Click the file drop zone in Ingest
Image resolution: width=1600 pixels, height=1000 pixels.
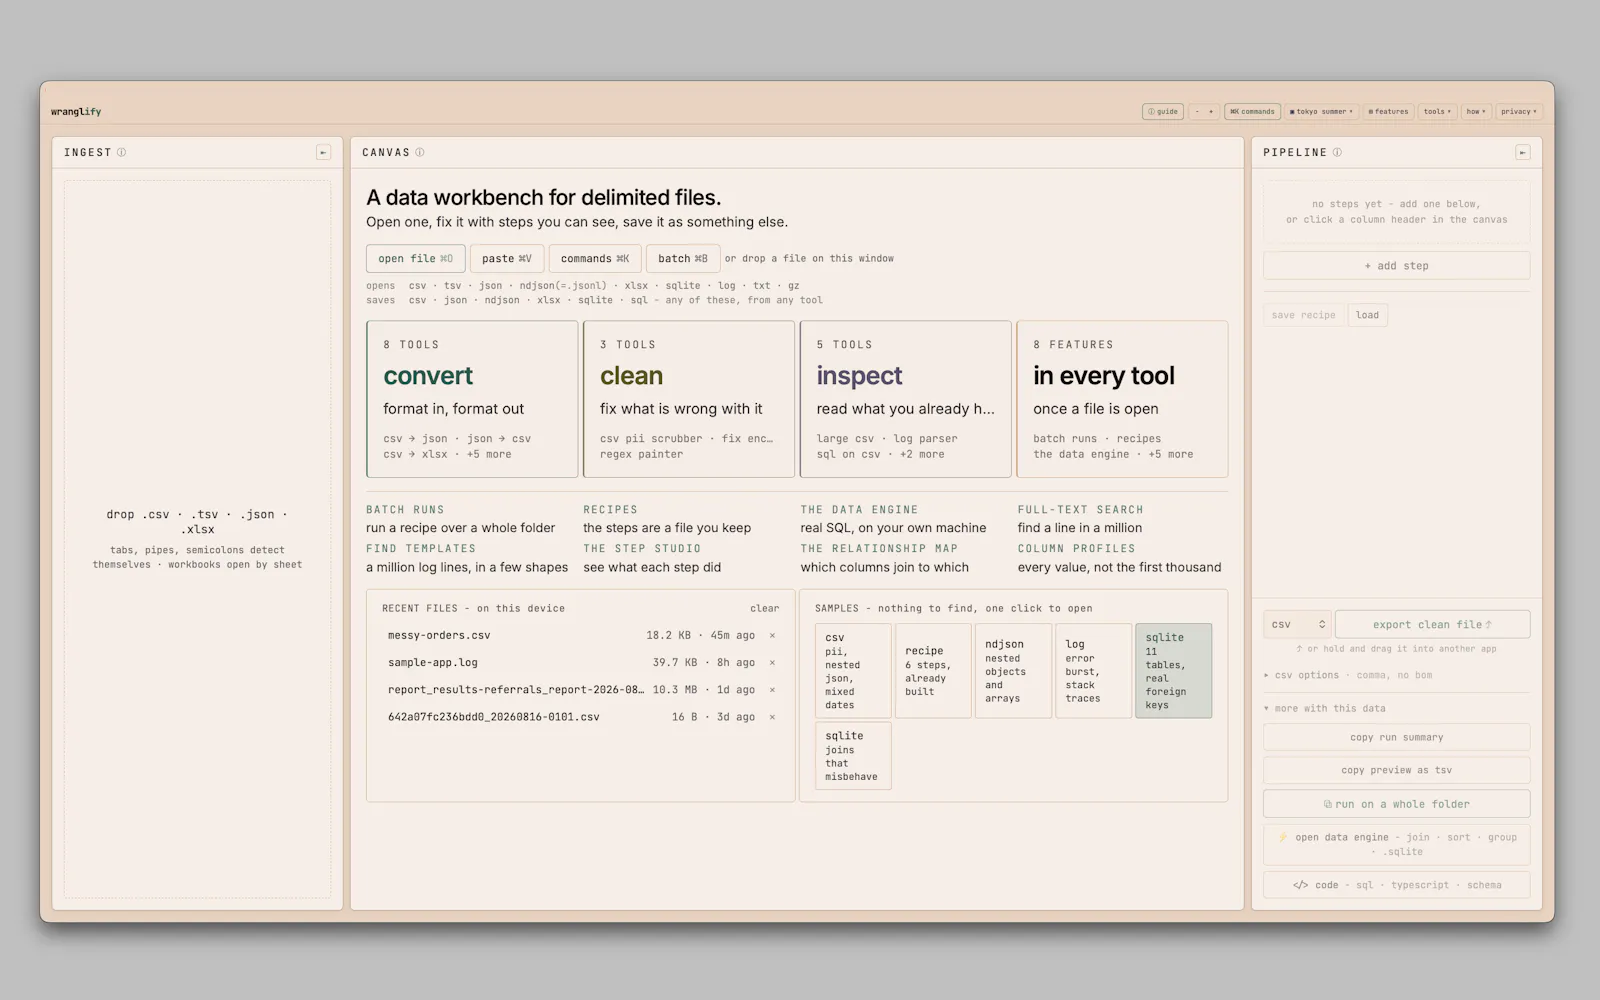click(197, 539)
